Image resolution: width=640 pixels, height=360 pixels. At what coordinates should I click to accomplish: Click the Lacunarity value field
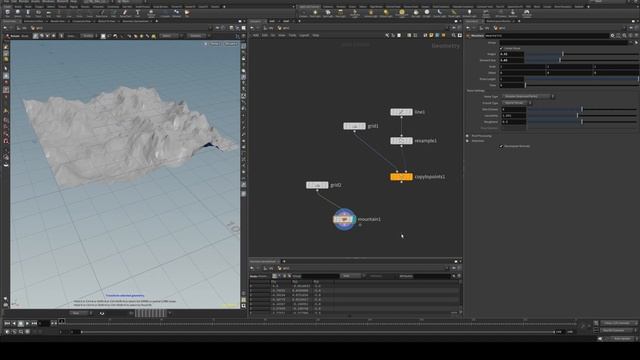[513, 116]
